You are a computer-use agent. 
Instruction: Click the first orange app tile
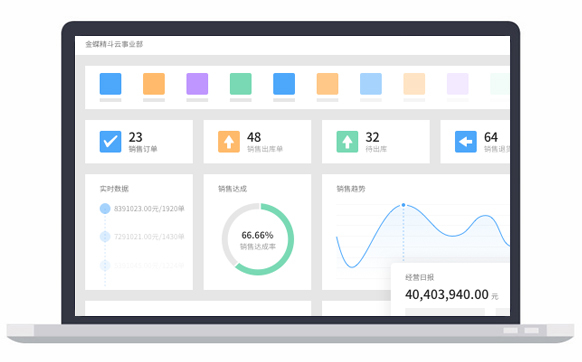(154, 84)
